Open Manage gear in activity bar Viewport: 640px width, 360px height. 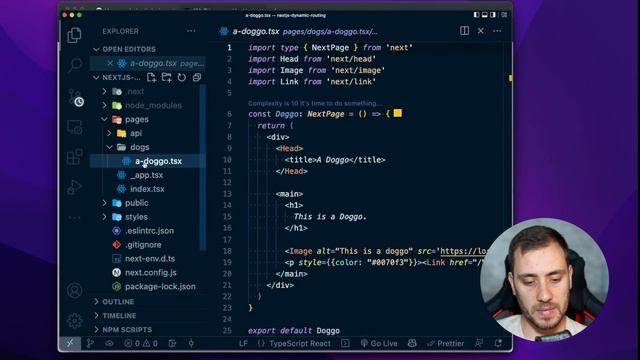(x=75, y=321)
